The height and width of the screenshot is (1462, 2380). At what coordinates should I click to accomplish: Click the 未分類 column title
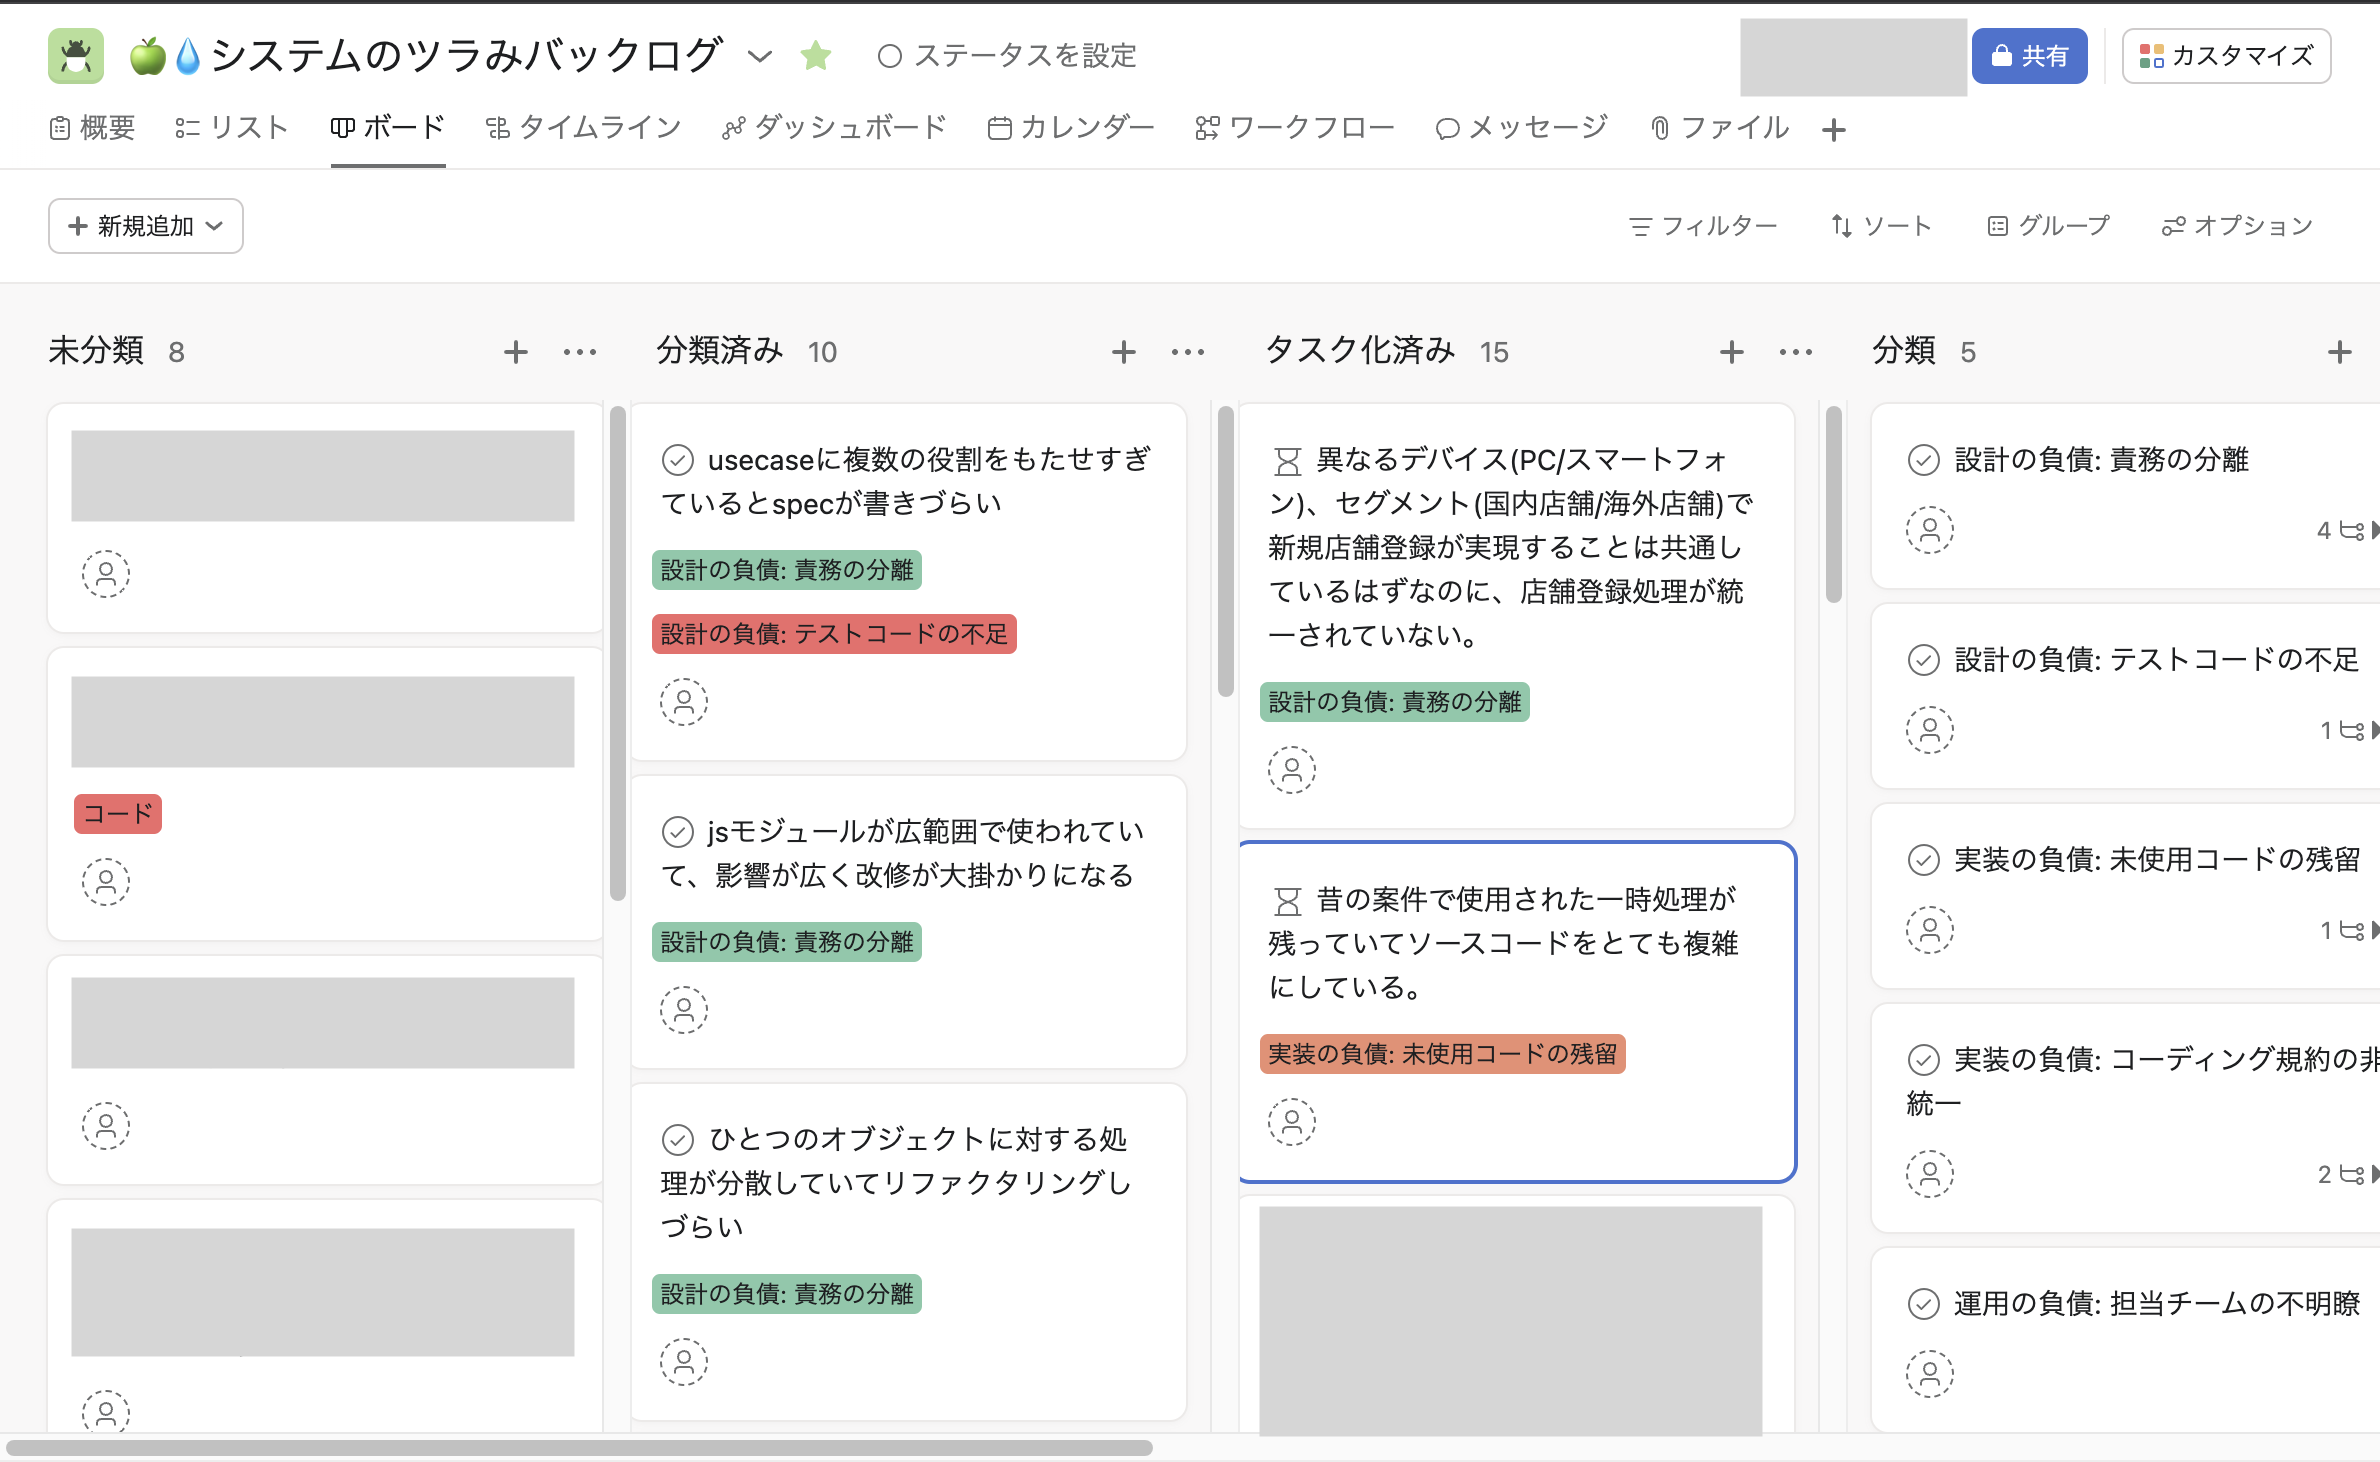[x=96, y=352]
